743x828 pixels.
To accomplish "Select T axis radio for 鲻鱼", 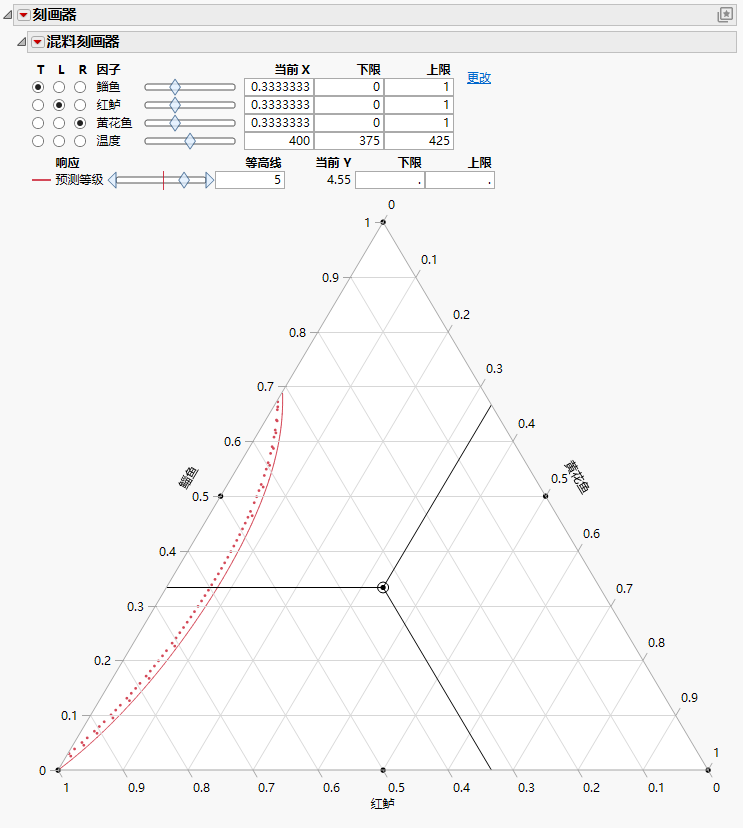I will [x=38, y=87].
